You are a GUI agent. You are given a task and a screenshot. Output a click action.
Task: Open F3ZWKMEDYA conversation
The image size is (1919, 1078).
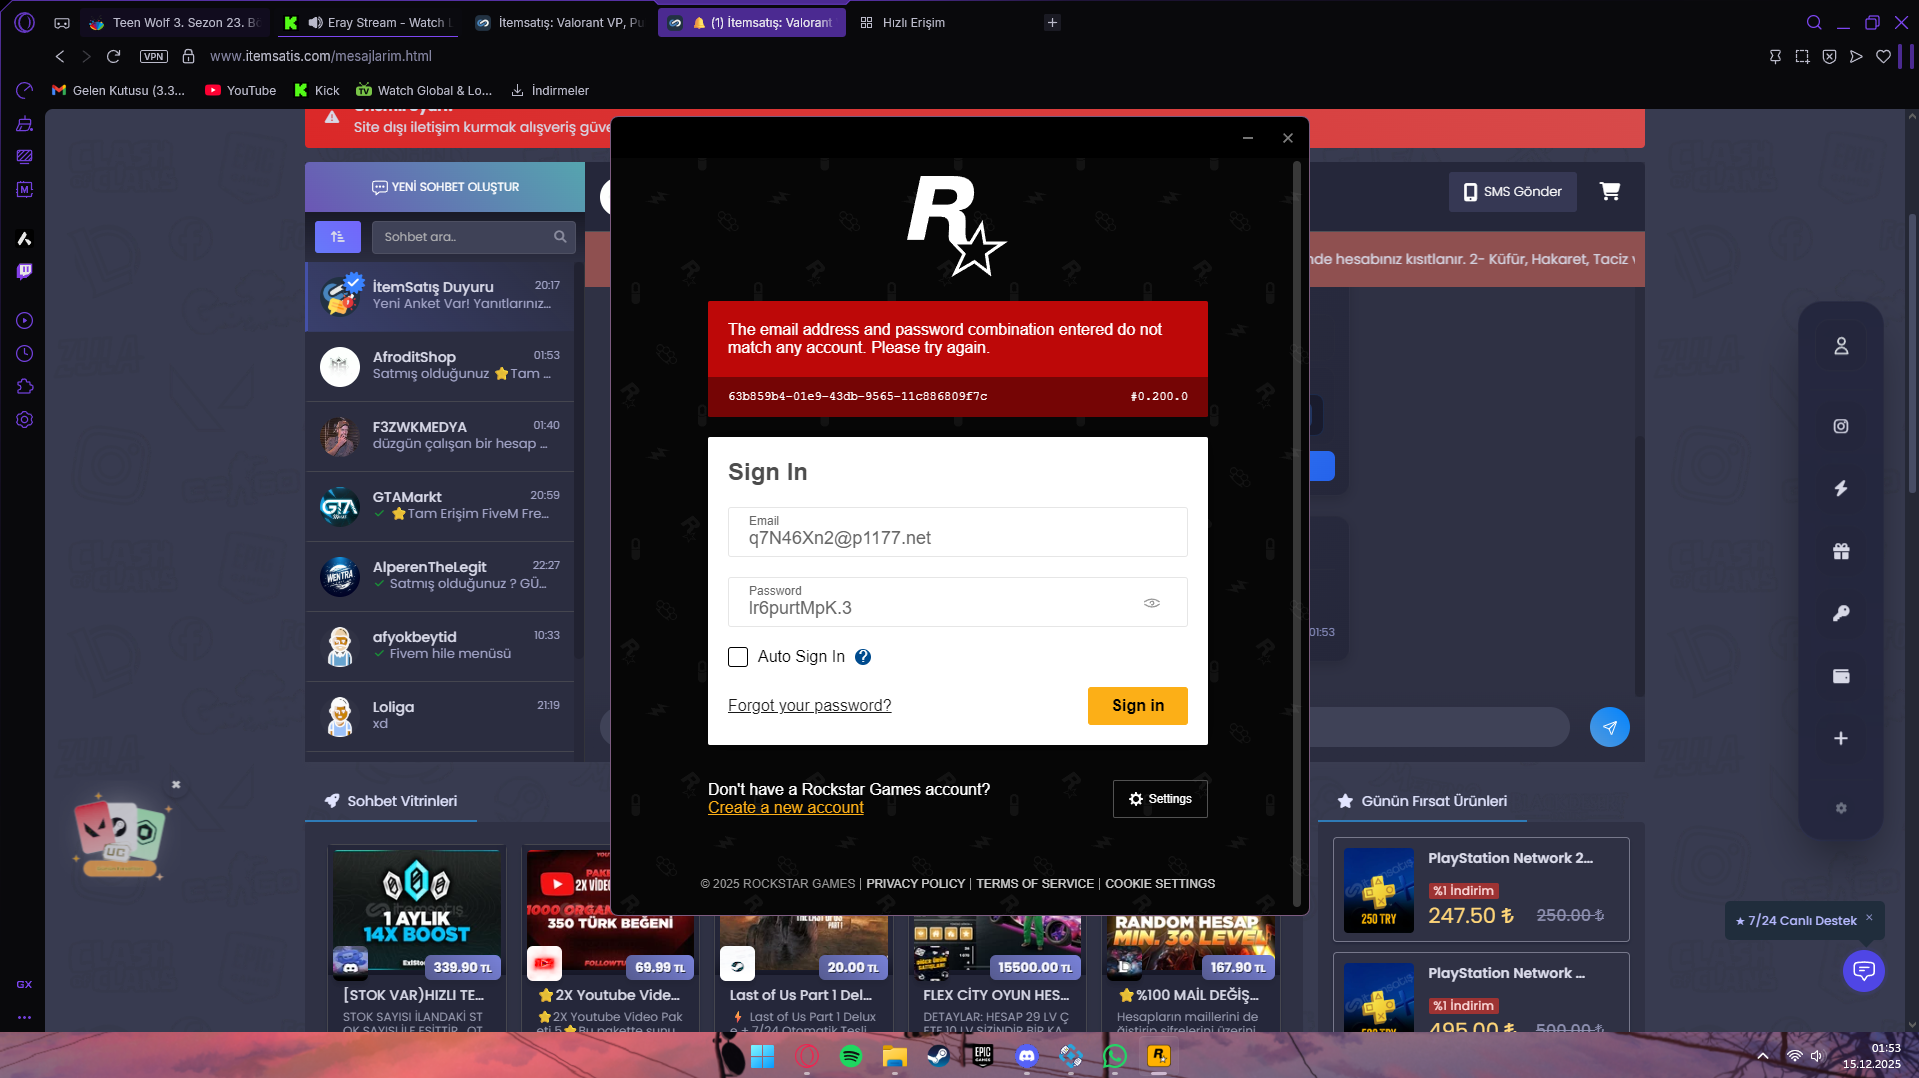point(439,436)
